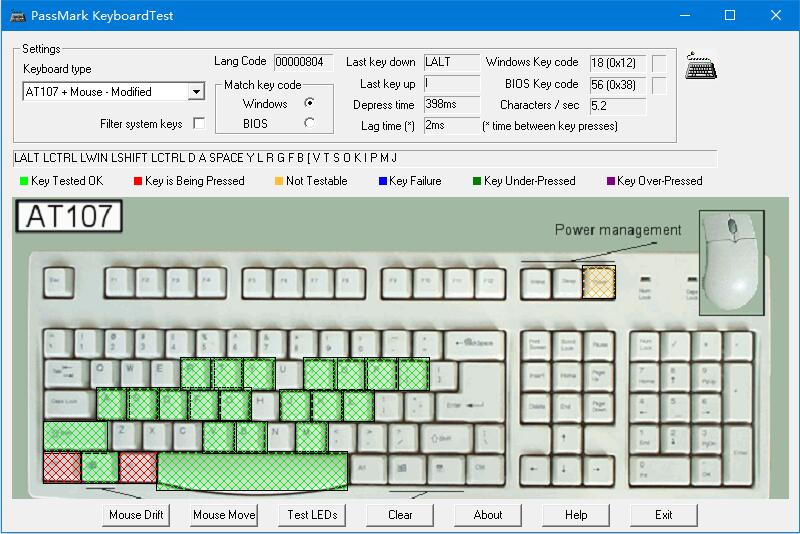Click the Windows Key code value 18 (0x12)
This screenshot has width=800, height=534.
point(617,63)
